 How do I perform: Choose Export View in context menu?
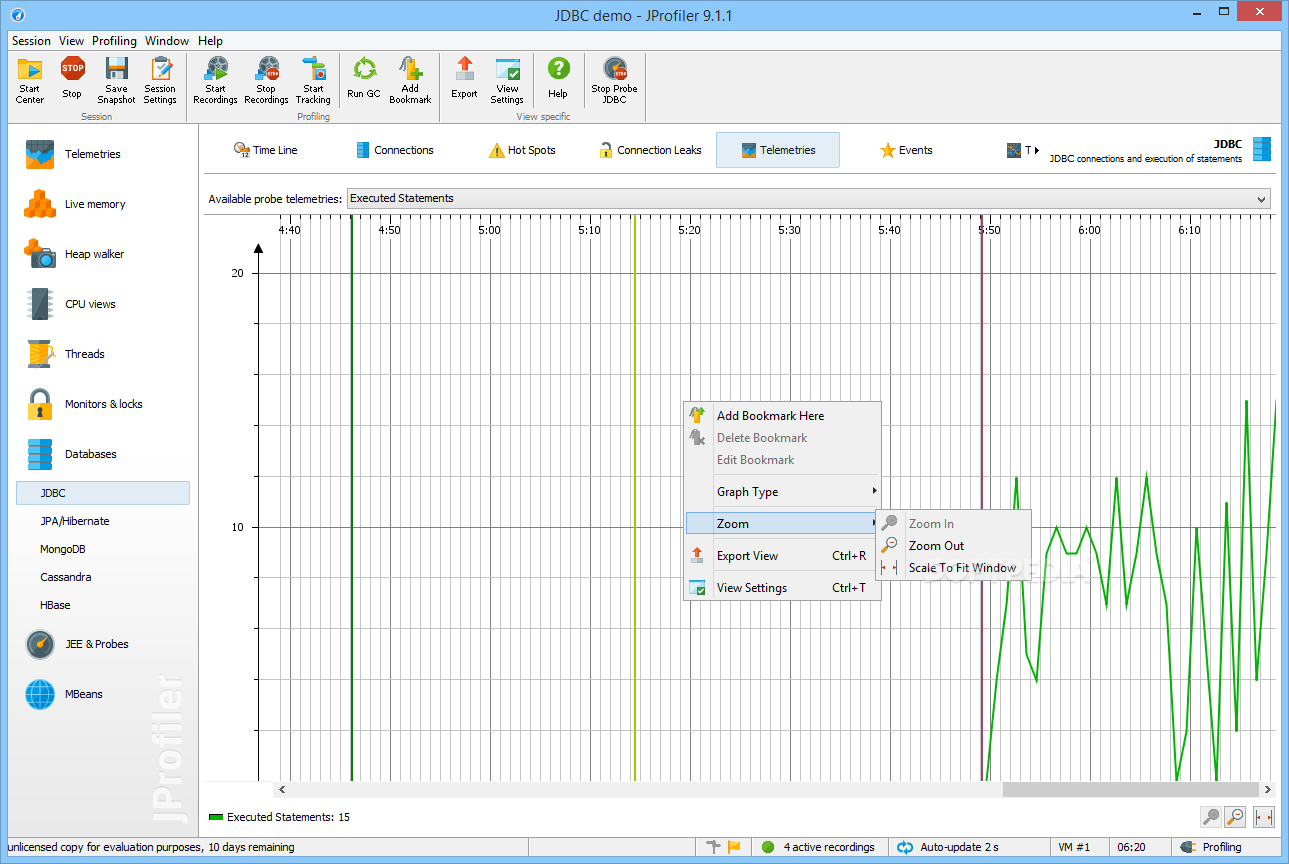coord(780,556)
